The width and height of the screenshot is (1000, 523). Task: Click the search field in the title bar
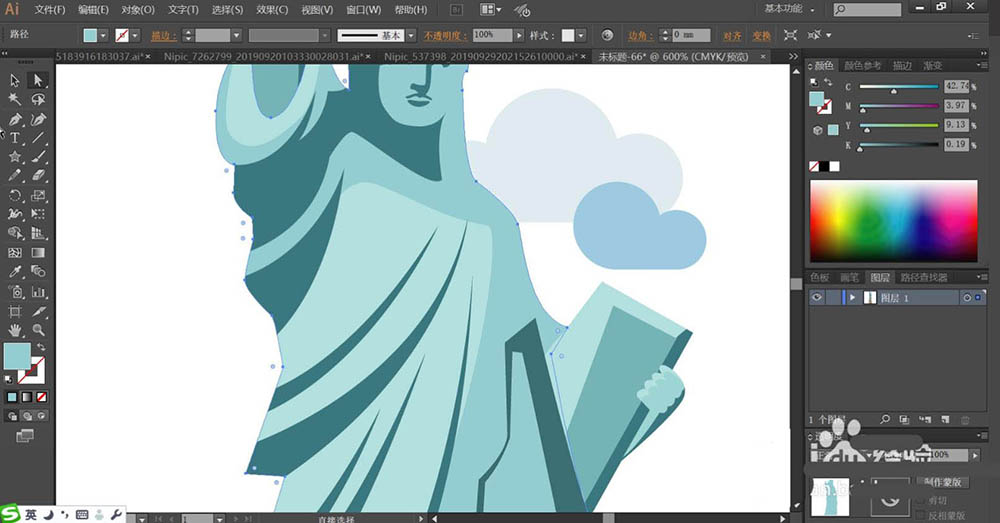click(x=867, y=10)
